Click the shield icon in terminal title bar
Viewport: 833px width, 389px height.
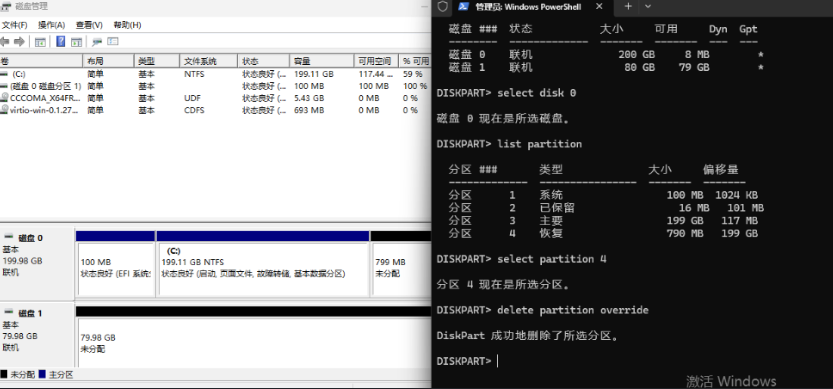pyautogui.click(x=443, y=6)
